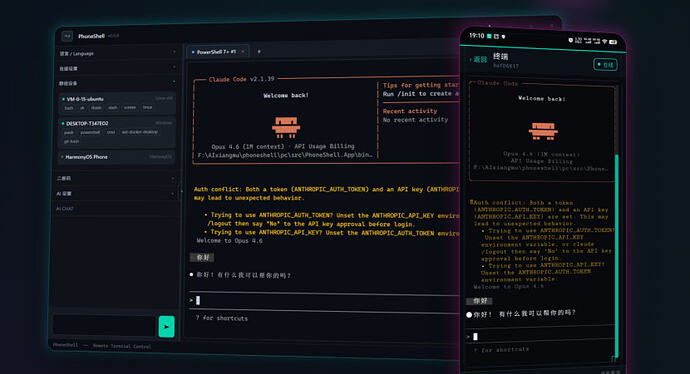The height and width of the screenshot is (374, 690).
Task: Close the PowerShell 7+ #1 tab
Action: 242,51
